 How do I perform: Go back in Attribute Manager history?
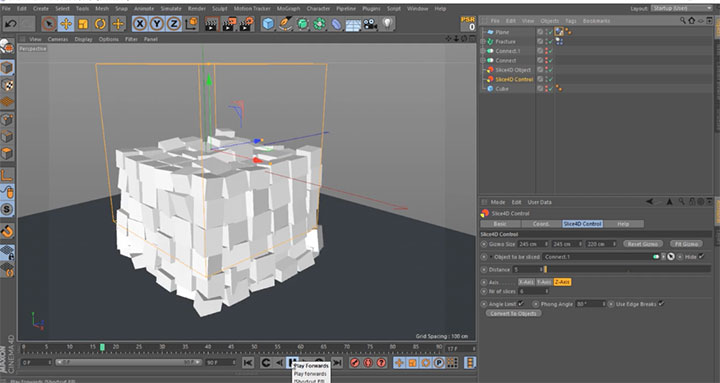[649, 202]
